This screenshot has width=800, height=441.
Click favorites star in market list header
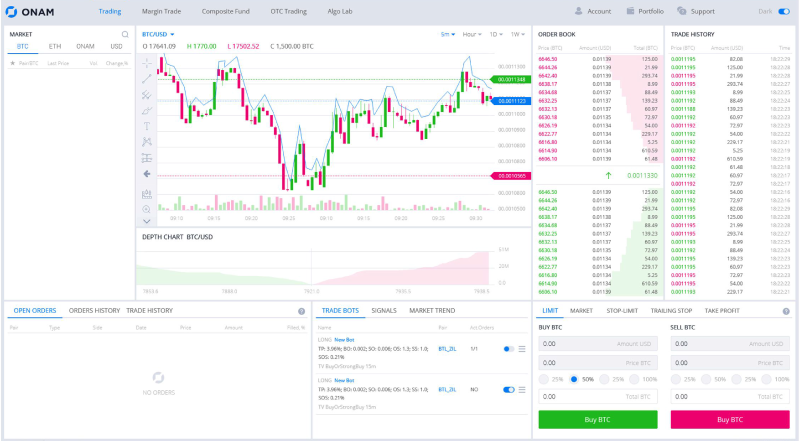point(13,63)
